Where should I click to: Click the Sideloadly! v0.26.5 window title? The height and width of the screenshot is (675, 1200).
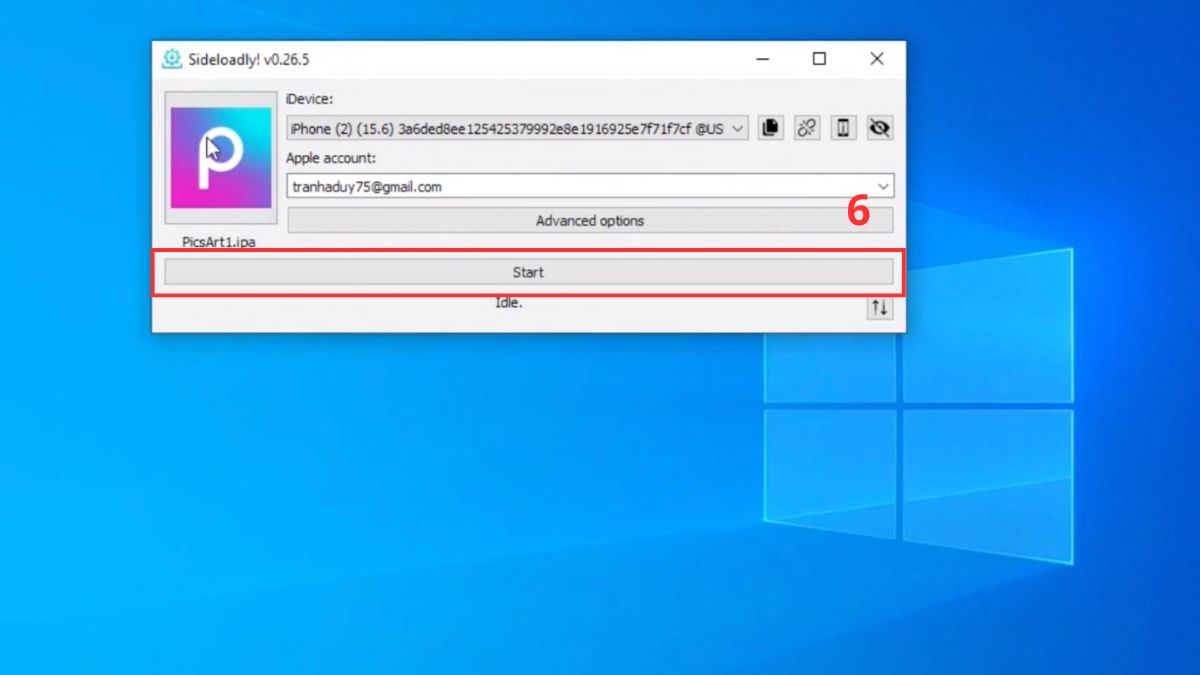(x=249, y=59)
